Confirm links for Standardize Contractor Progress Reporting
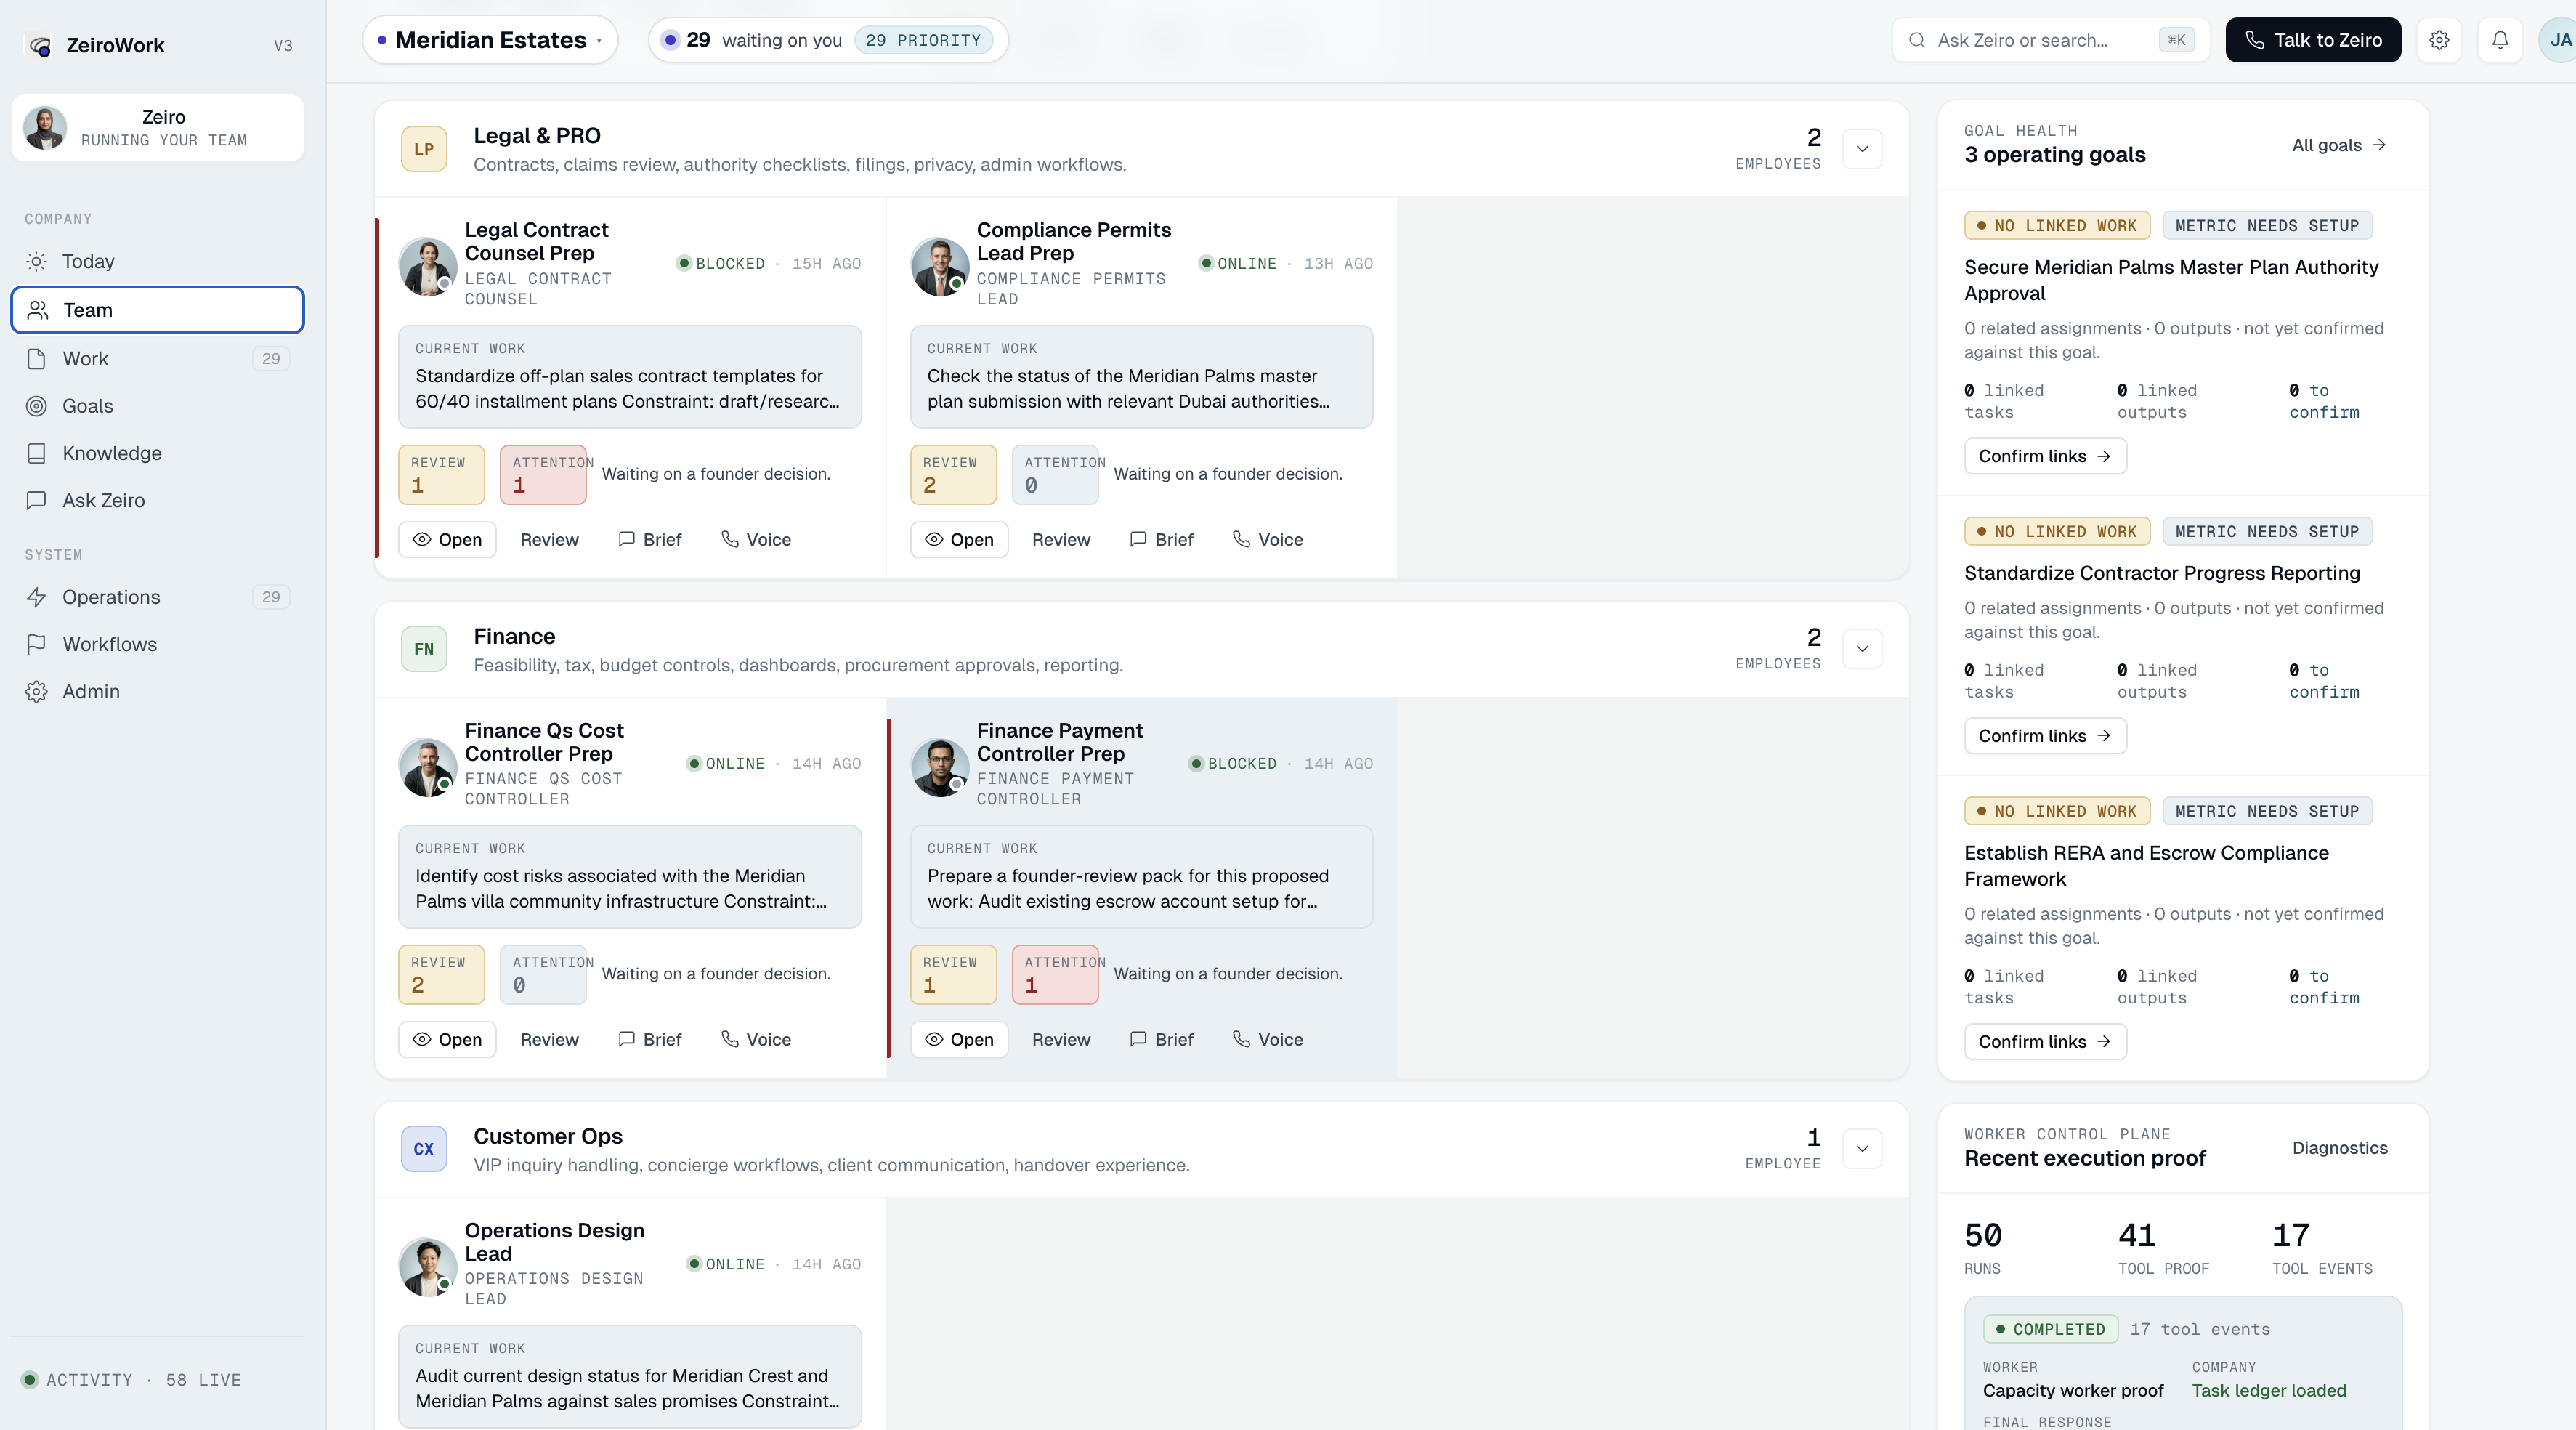The image size is (2576, 1430). click(2044, 736)
